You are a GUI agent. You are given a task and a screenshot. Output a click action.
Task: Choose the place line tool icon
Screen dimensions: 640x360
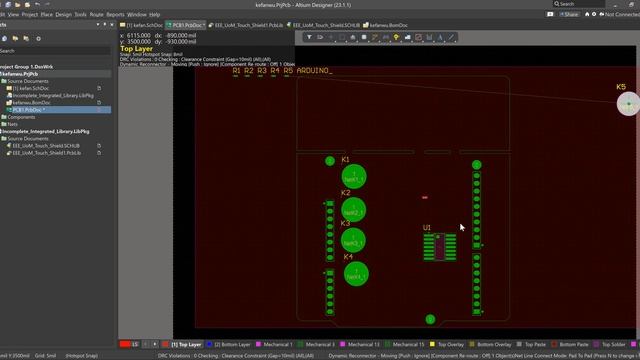coord(451,37)
